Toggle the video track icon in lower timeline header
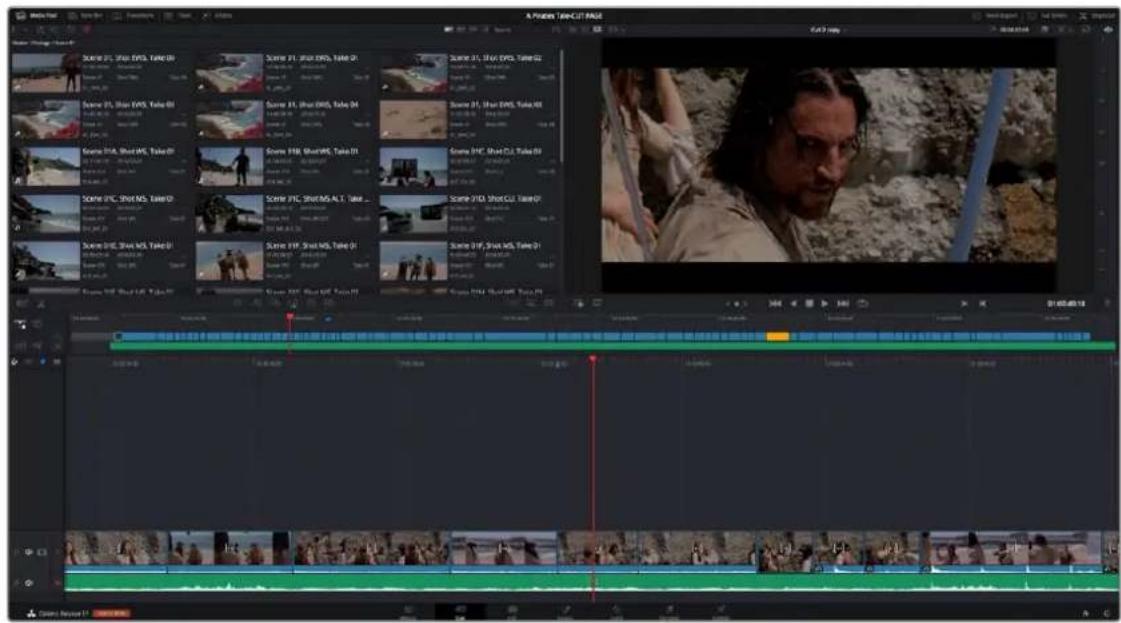Screen dimensions: 1121x623 pos(42,552)
